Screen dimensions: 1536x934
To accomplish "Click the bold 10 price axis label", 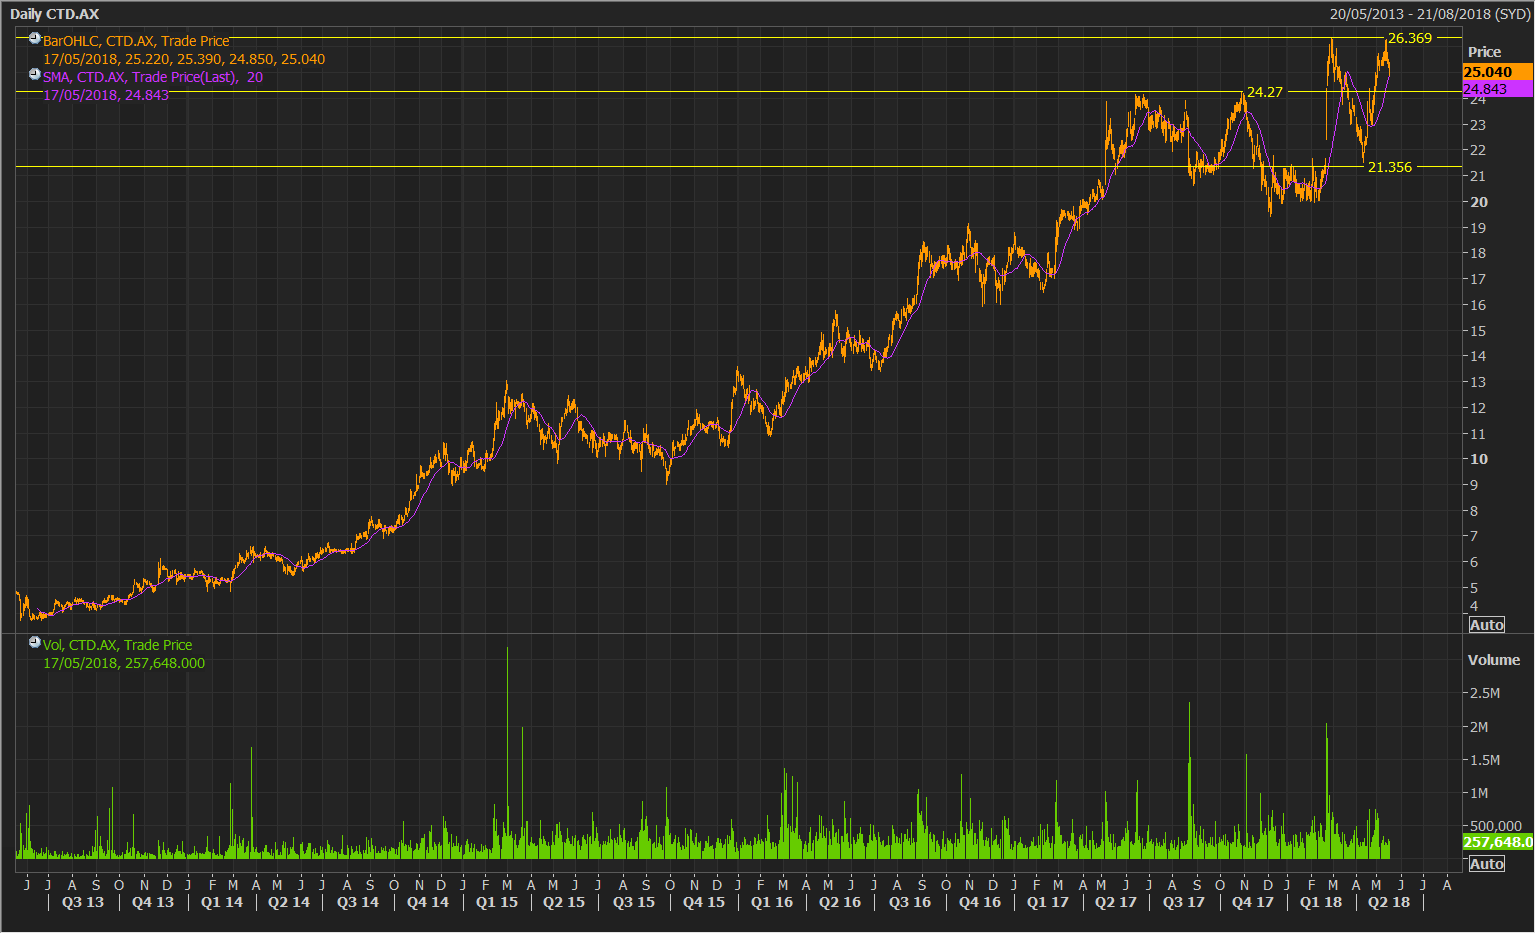I will coord(1479,459).
